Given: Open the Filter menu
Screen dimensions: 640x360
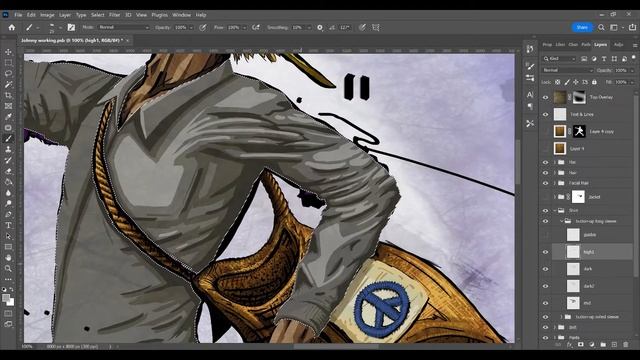Looking at the screenshot, I should pyautogui.click(x=114, y=15).
